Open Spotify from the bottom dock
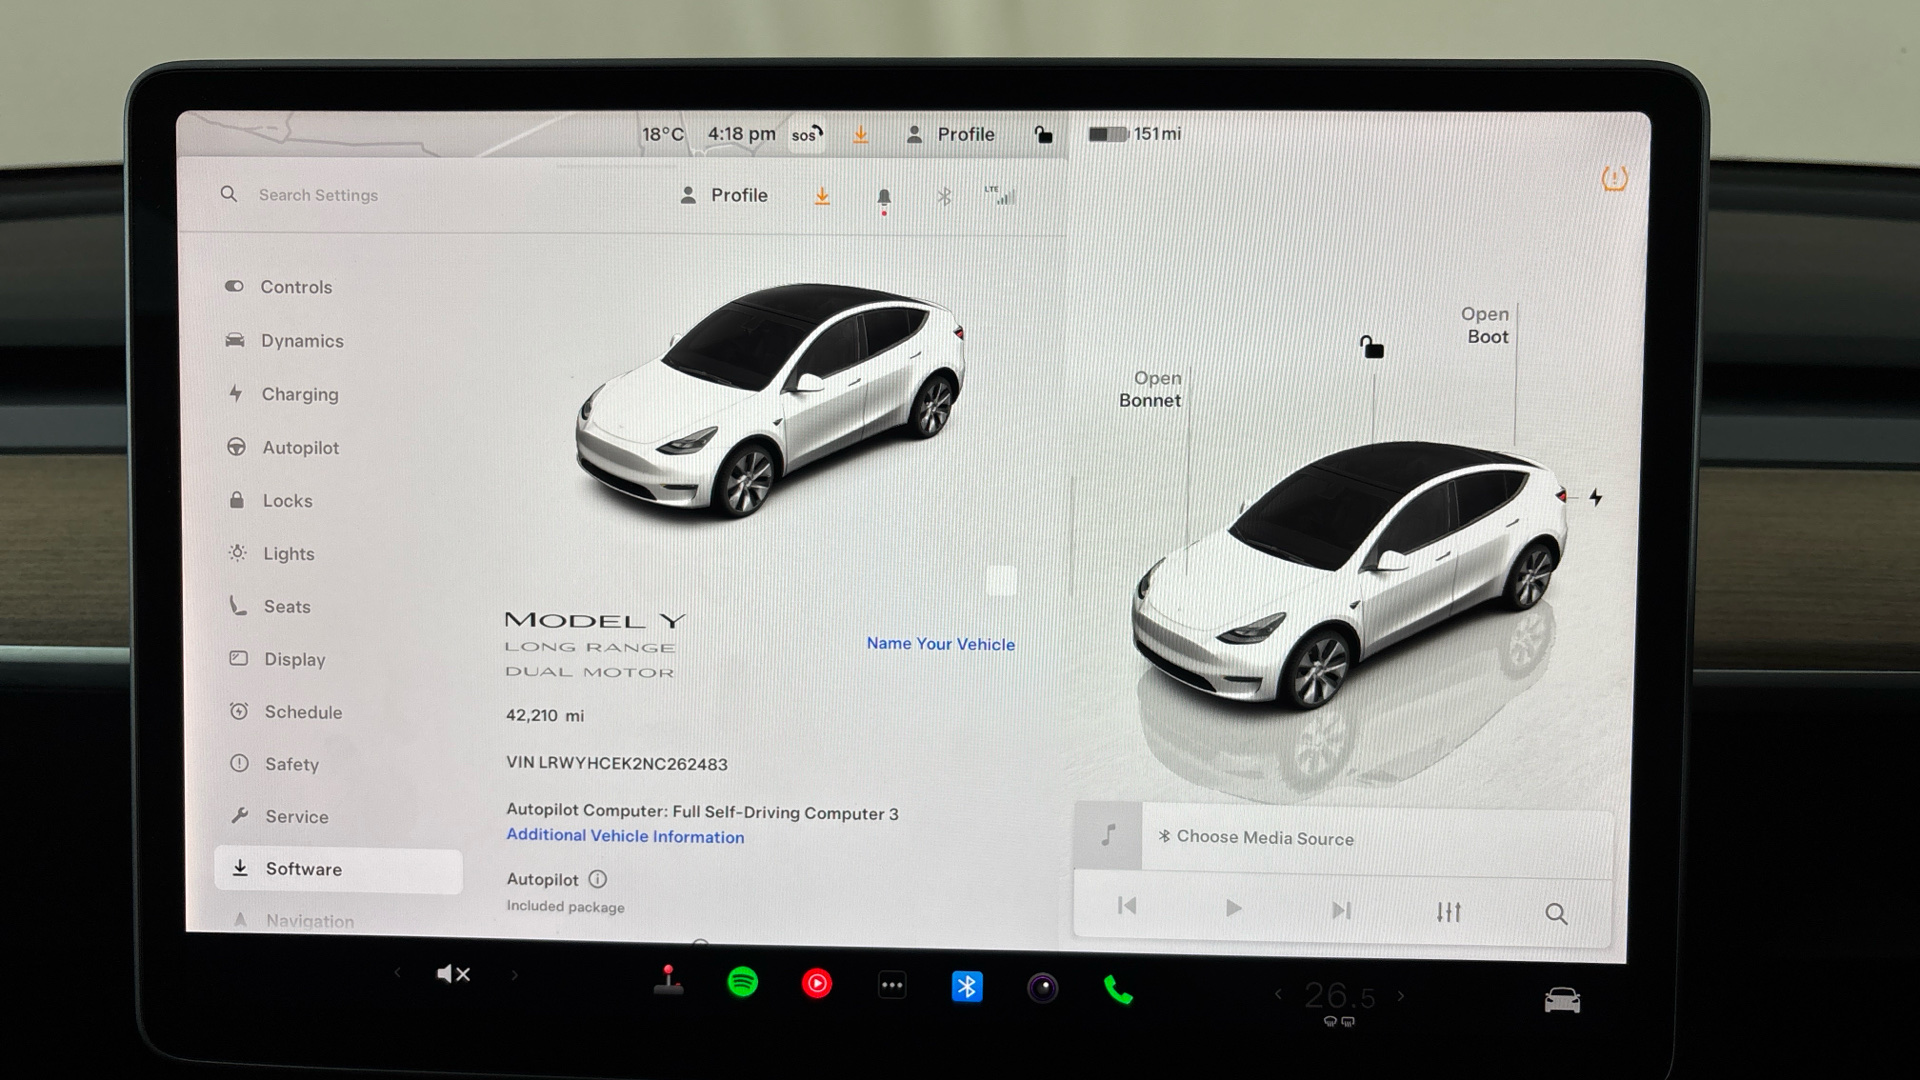Image resolution: width=1920 pixels, height=1080 pixels. point(742,983)
